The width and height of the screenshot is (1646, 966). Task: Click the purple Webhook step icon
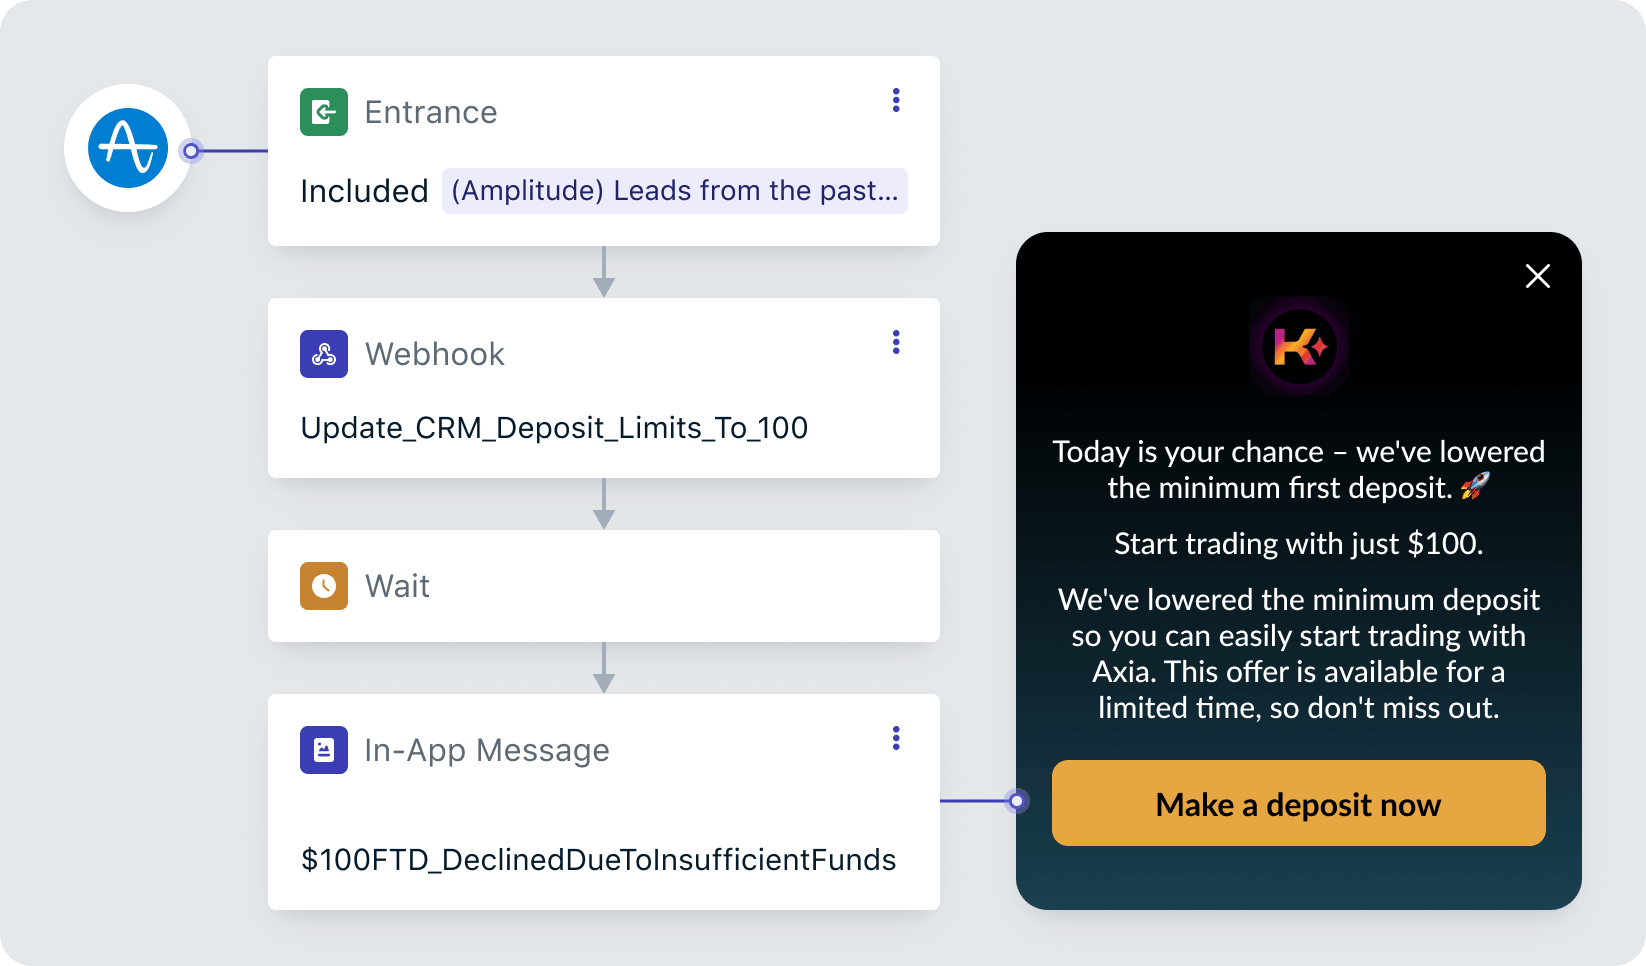[323, 354]
